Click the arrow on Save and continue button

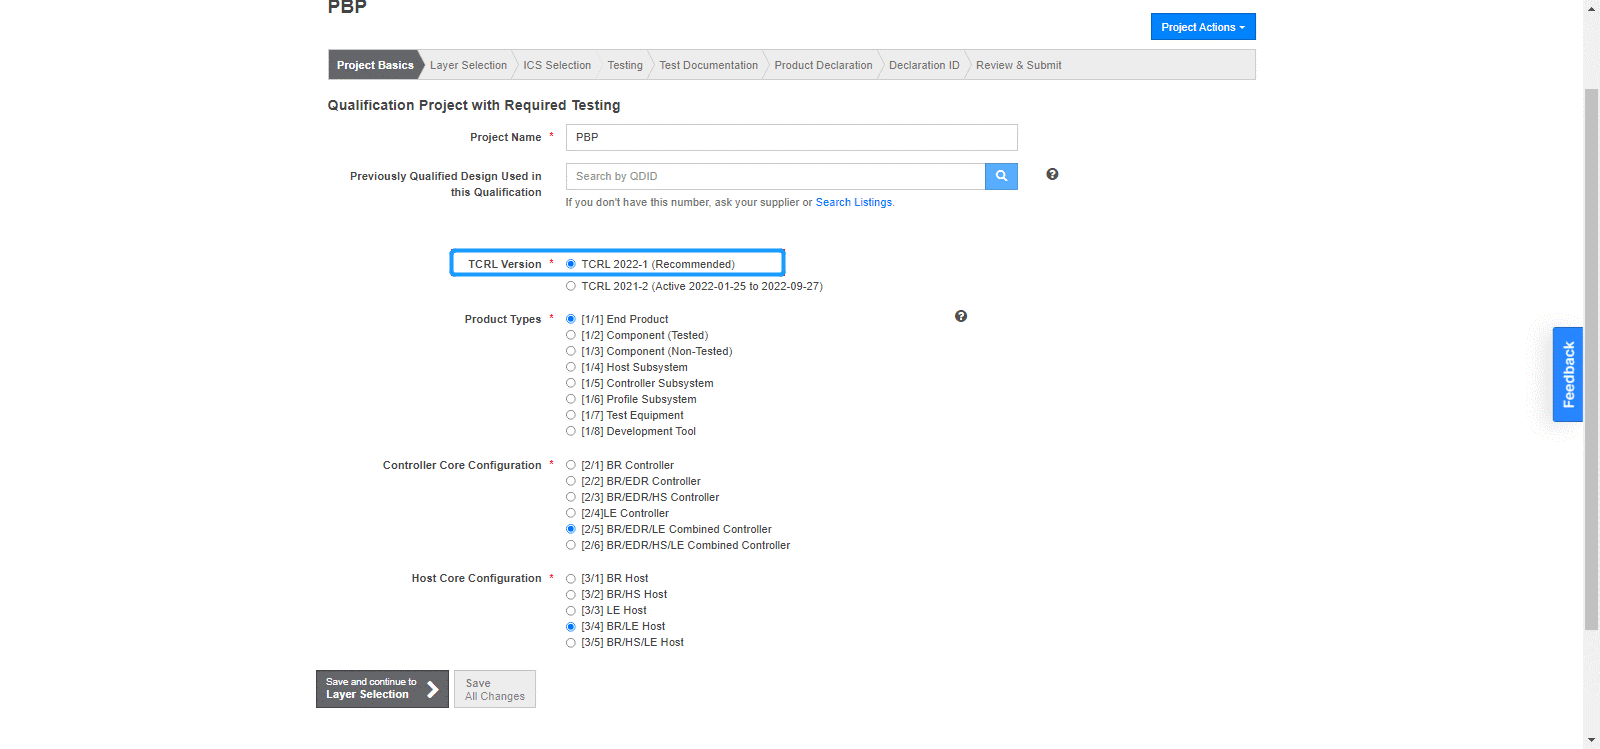[433, 689]
